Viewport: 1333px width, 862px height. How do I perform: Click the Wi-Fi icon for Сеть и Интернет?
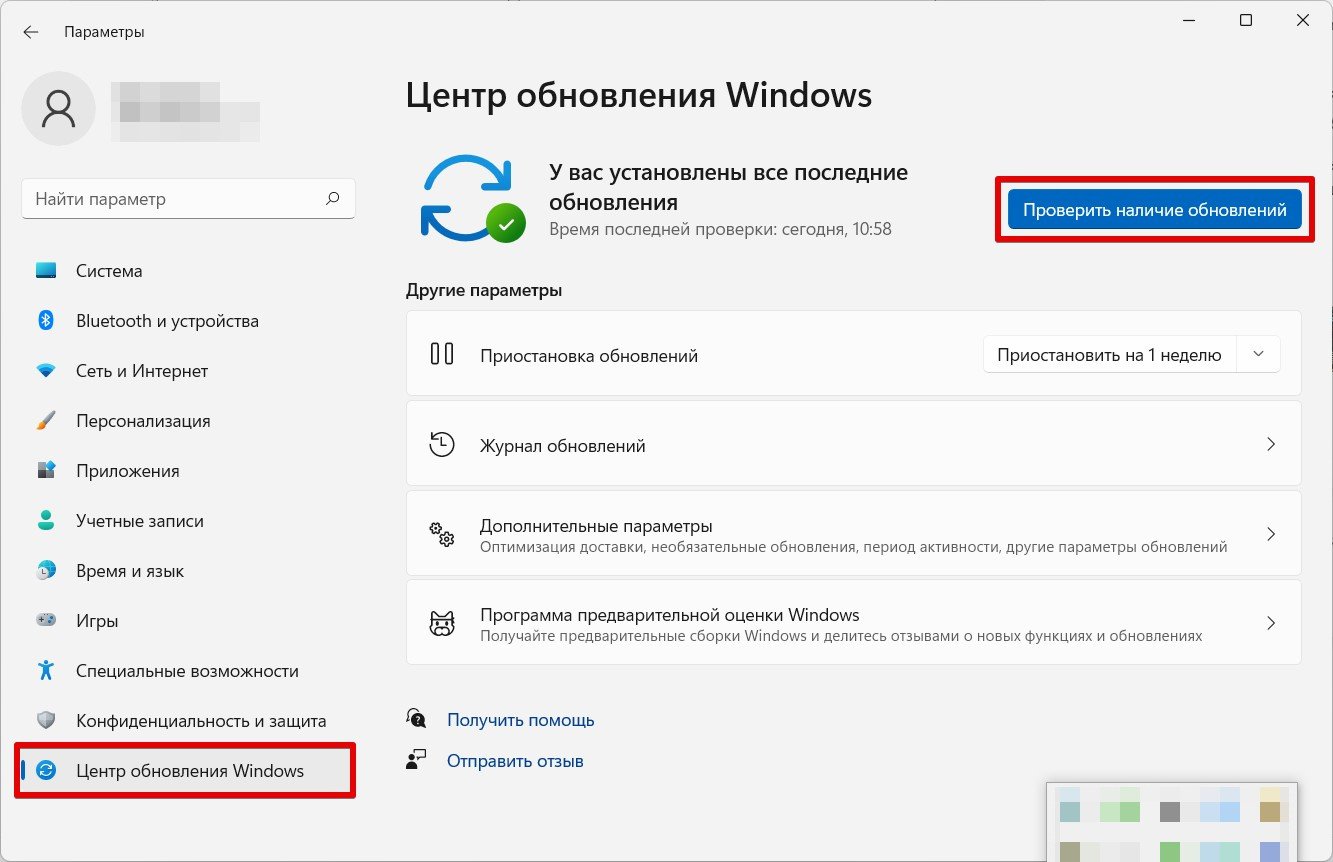pos(46,371)
